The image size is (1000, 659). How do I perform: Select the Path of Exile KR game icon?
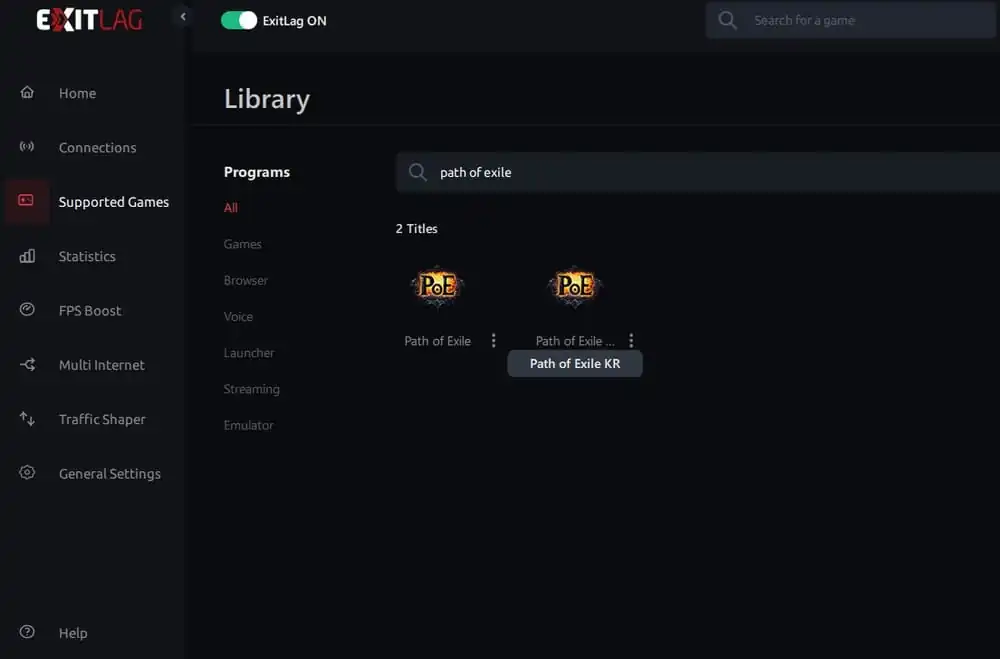(x=575, y=286)
